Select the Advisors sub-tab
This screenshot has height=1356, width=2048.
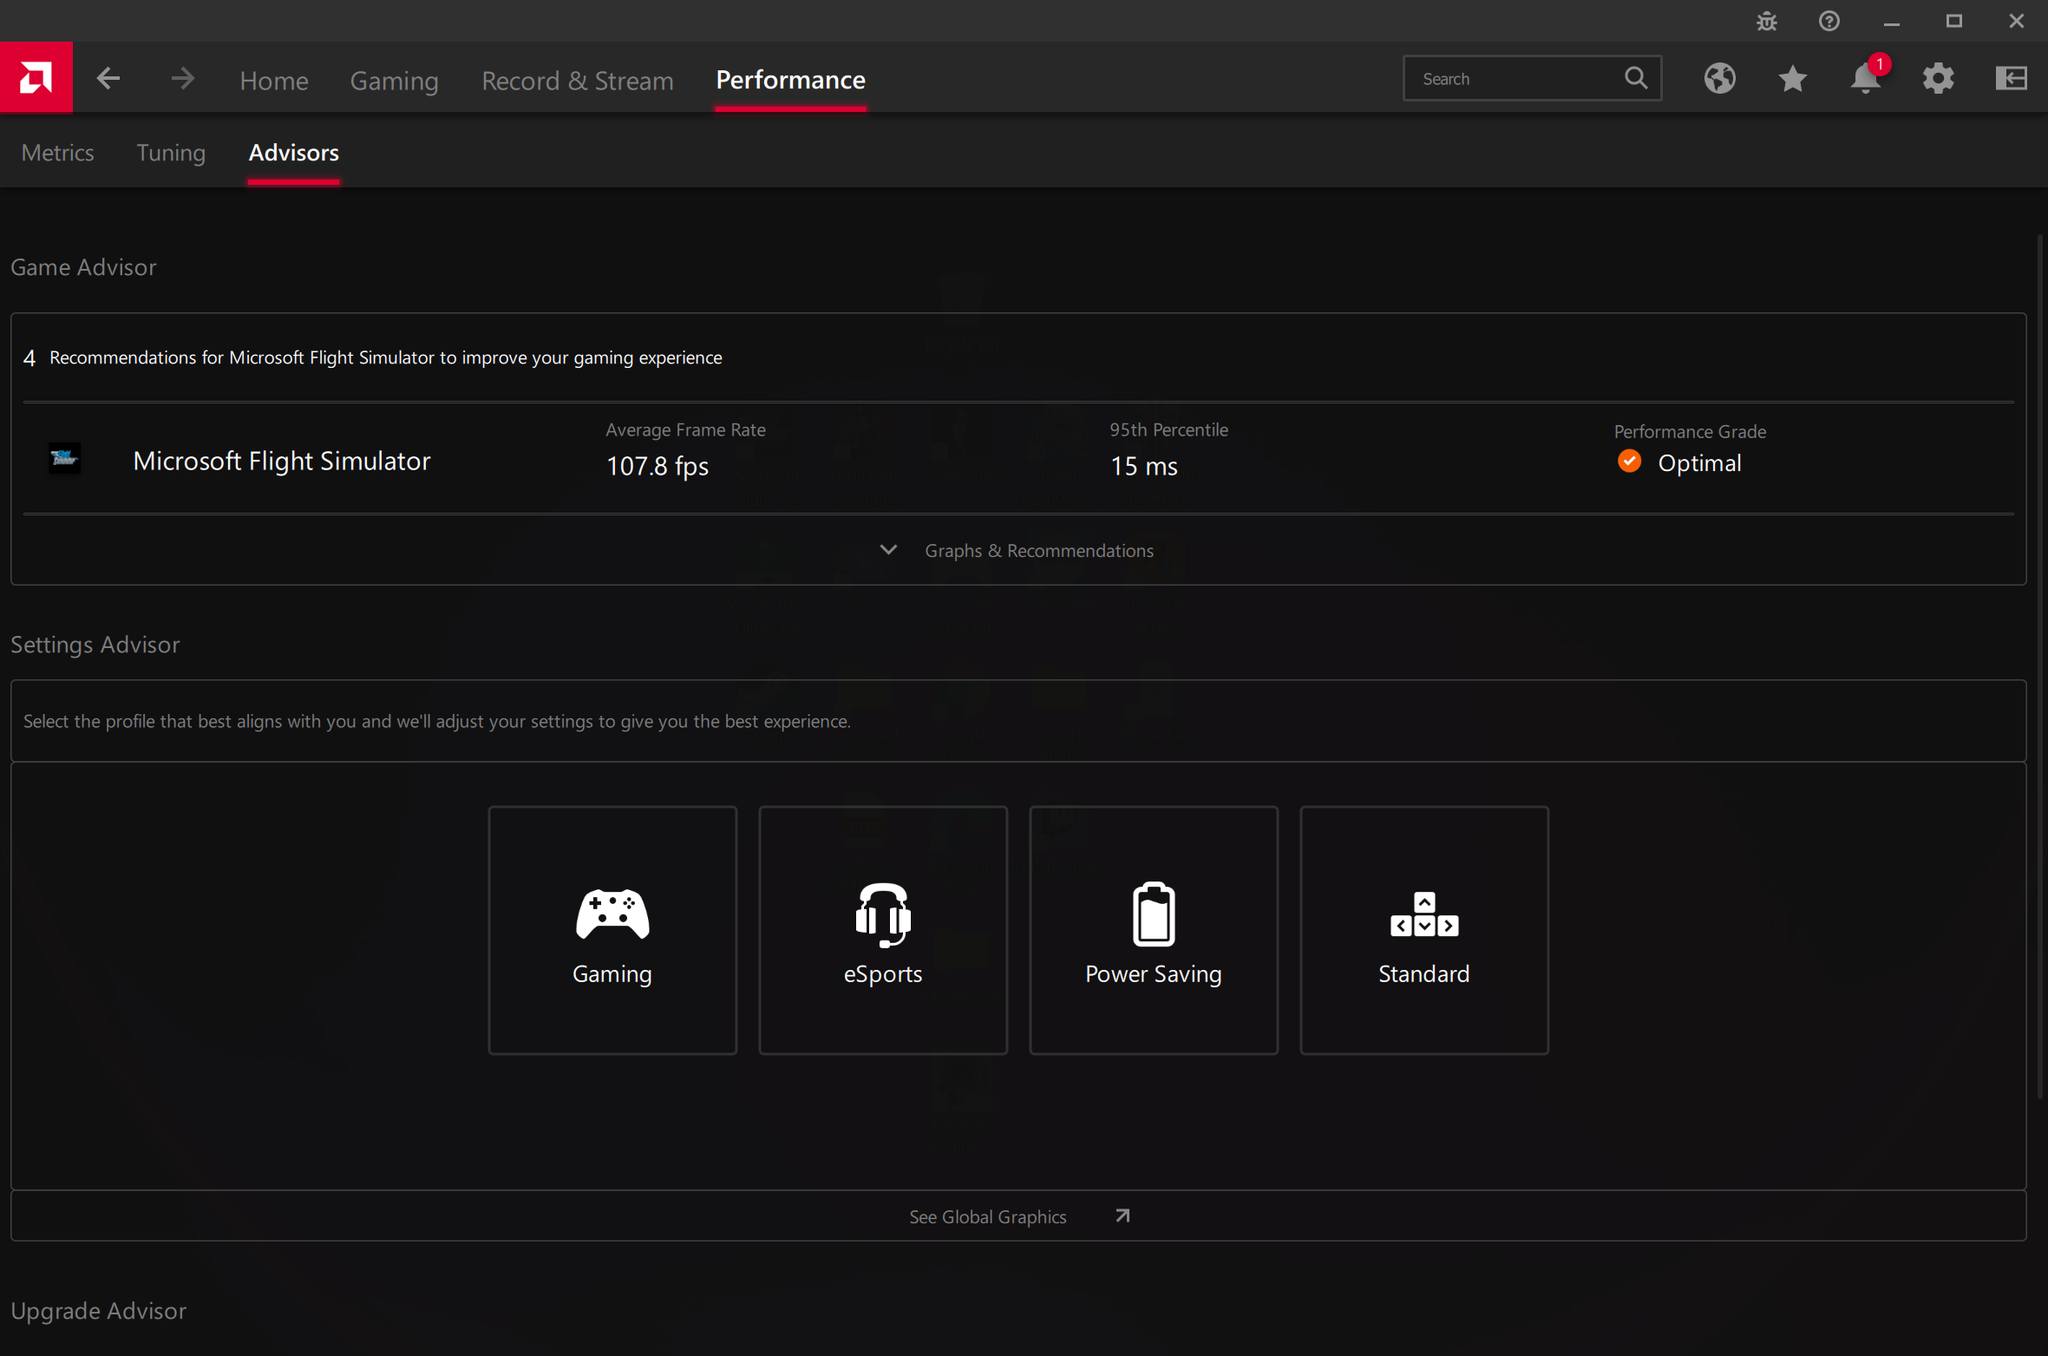(294, 152)
